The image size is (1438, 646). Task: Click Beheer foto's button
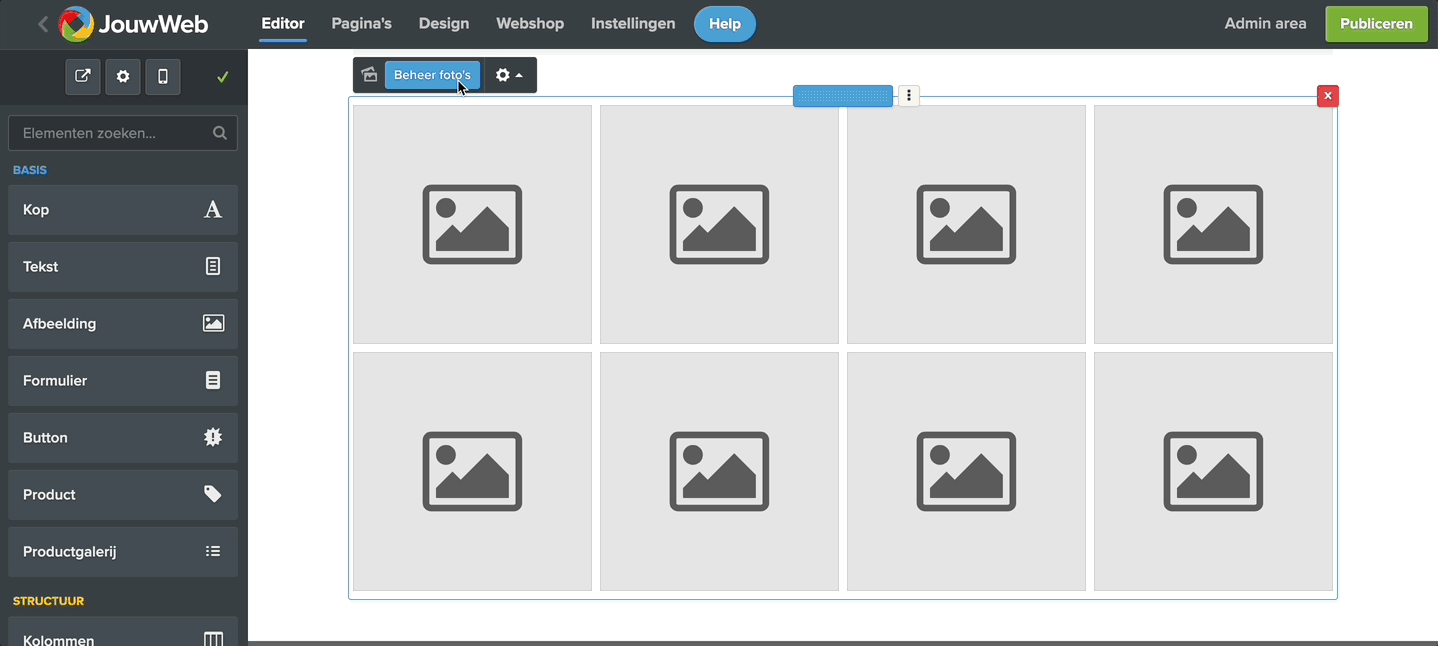click(x=432, y=75)
